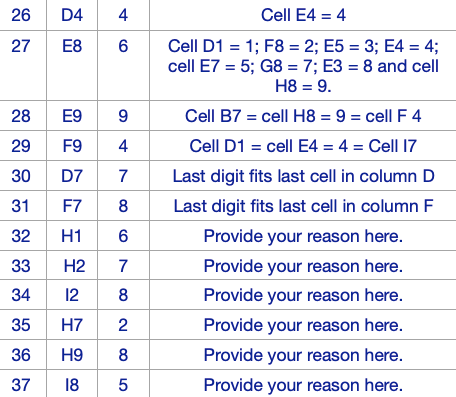The width and height of the screenshot is (456, 397).
Task: Select cell reference H2 in row 33
Action: coord(74,266)
